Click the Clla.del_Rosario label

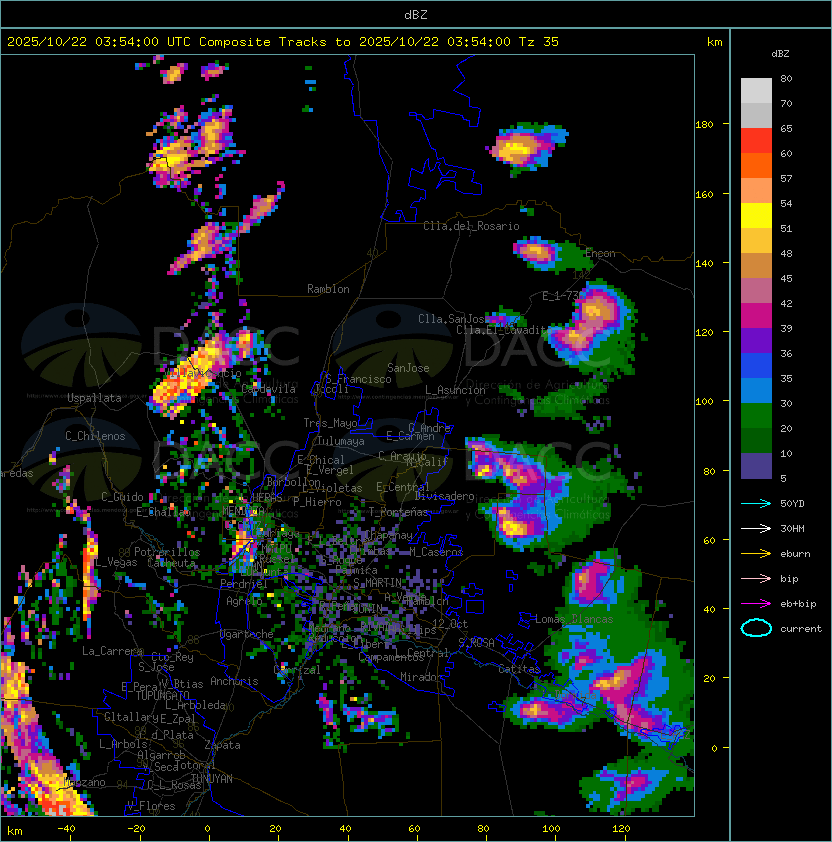click(471, 226)
